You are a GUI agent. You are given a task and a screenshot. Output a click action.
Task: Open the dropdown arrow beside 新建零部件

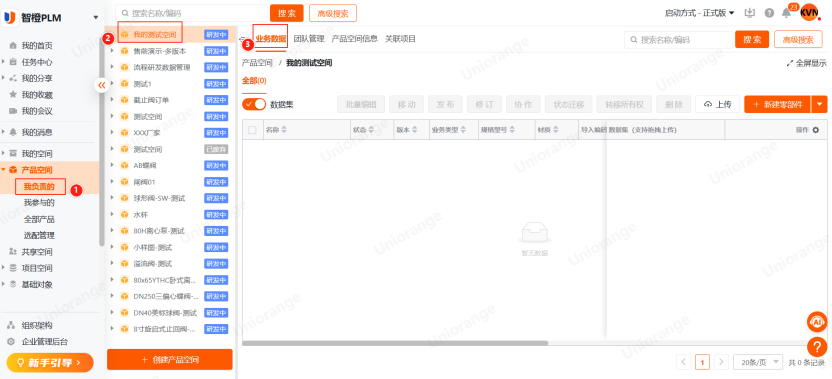pos(819,104)
